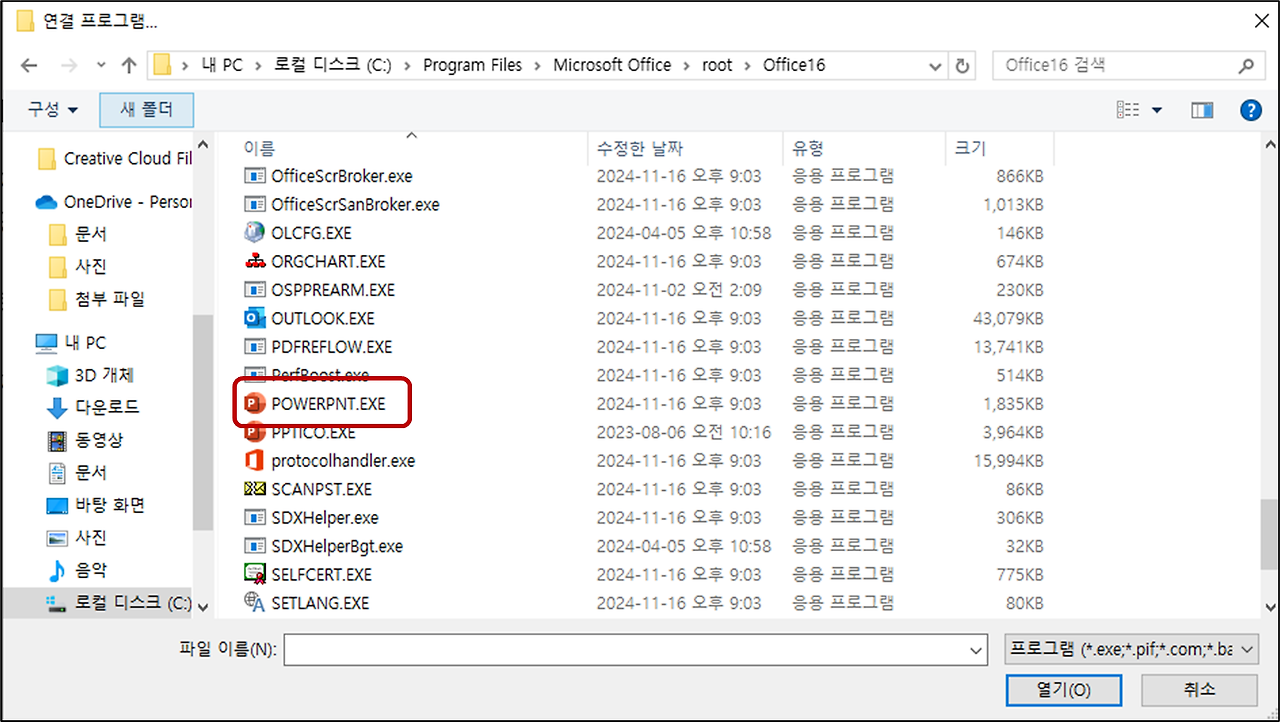Expand the chevron after Microsoft Office in path
This screenshot has height=722, width=1280.
point(687,65)
